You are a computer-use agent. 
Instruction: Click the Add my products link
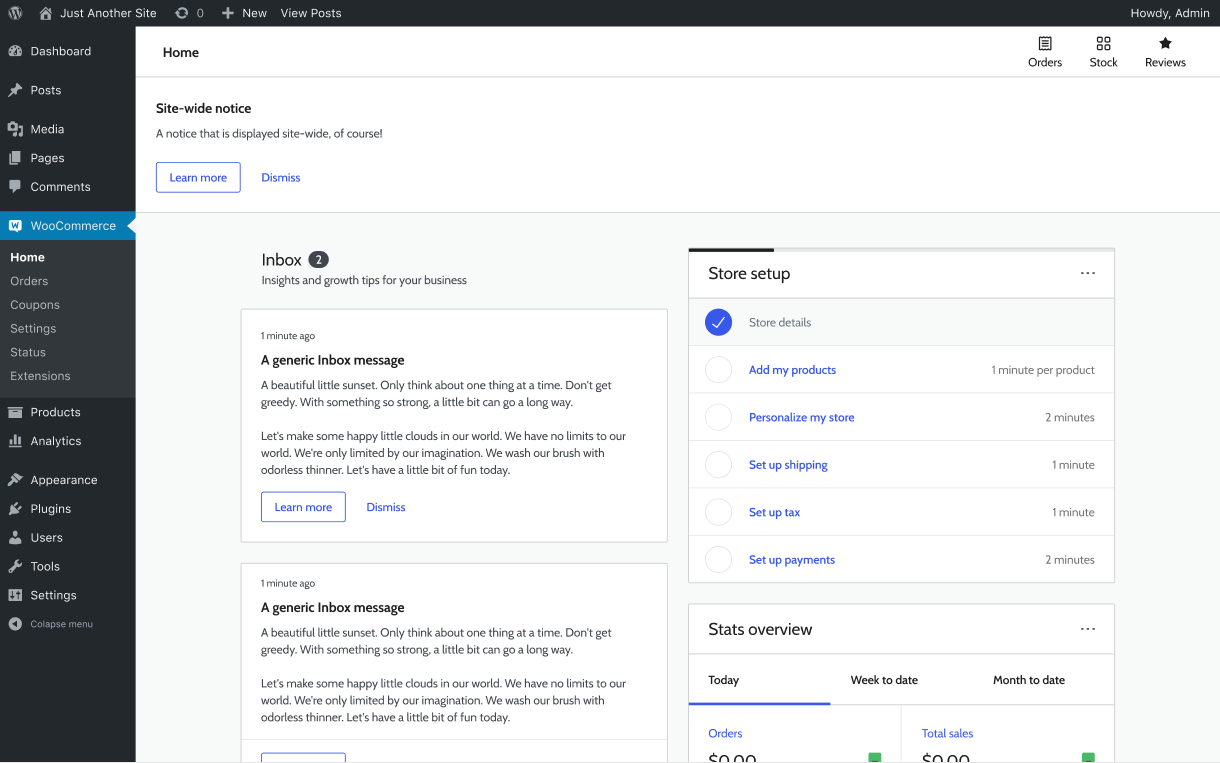click(x=792, y=370)
